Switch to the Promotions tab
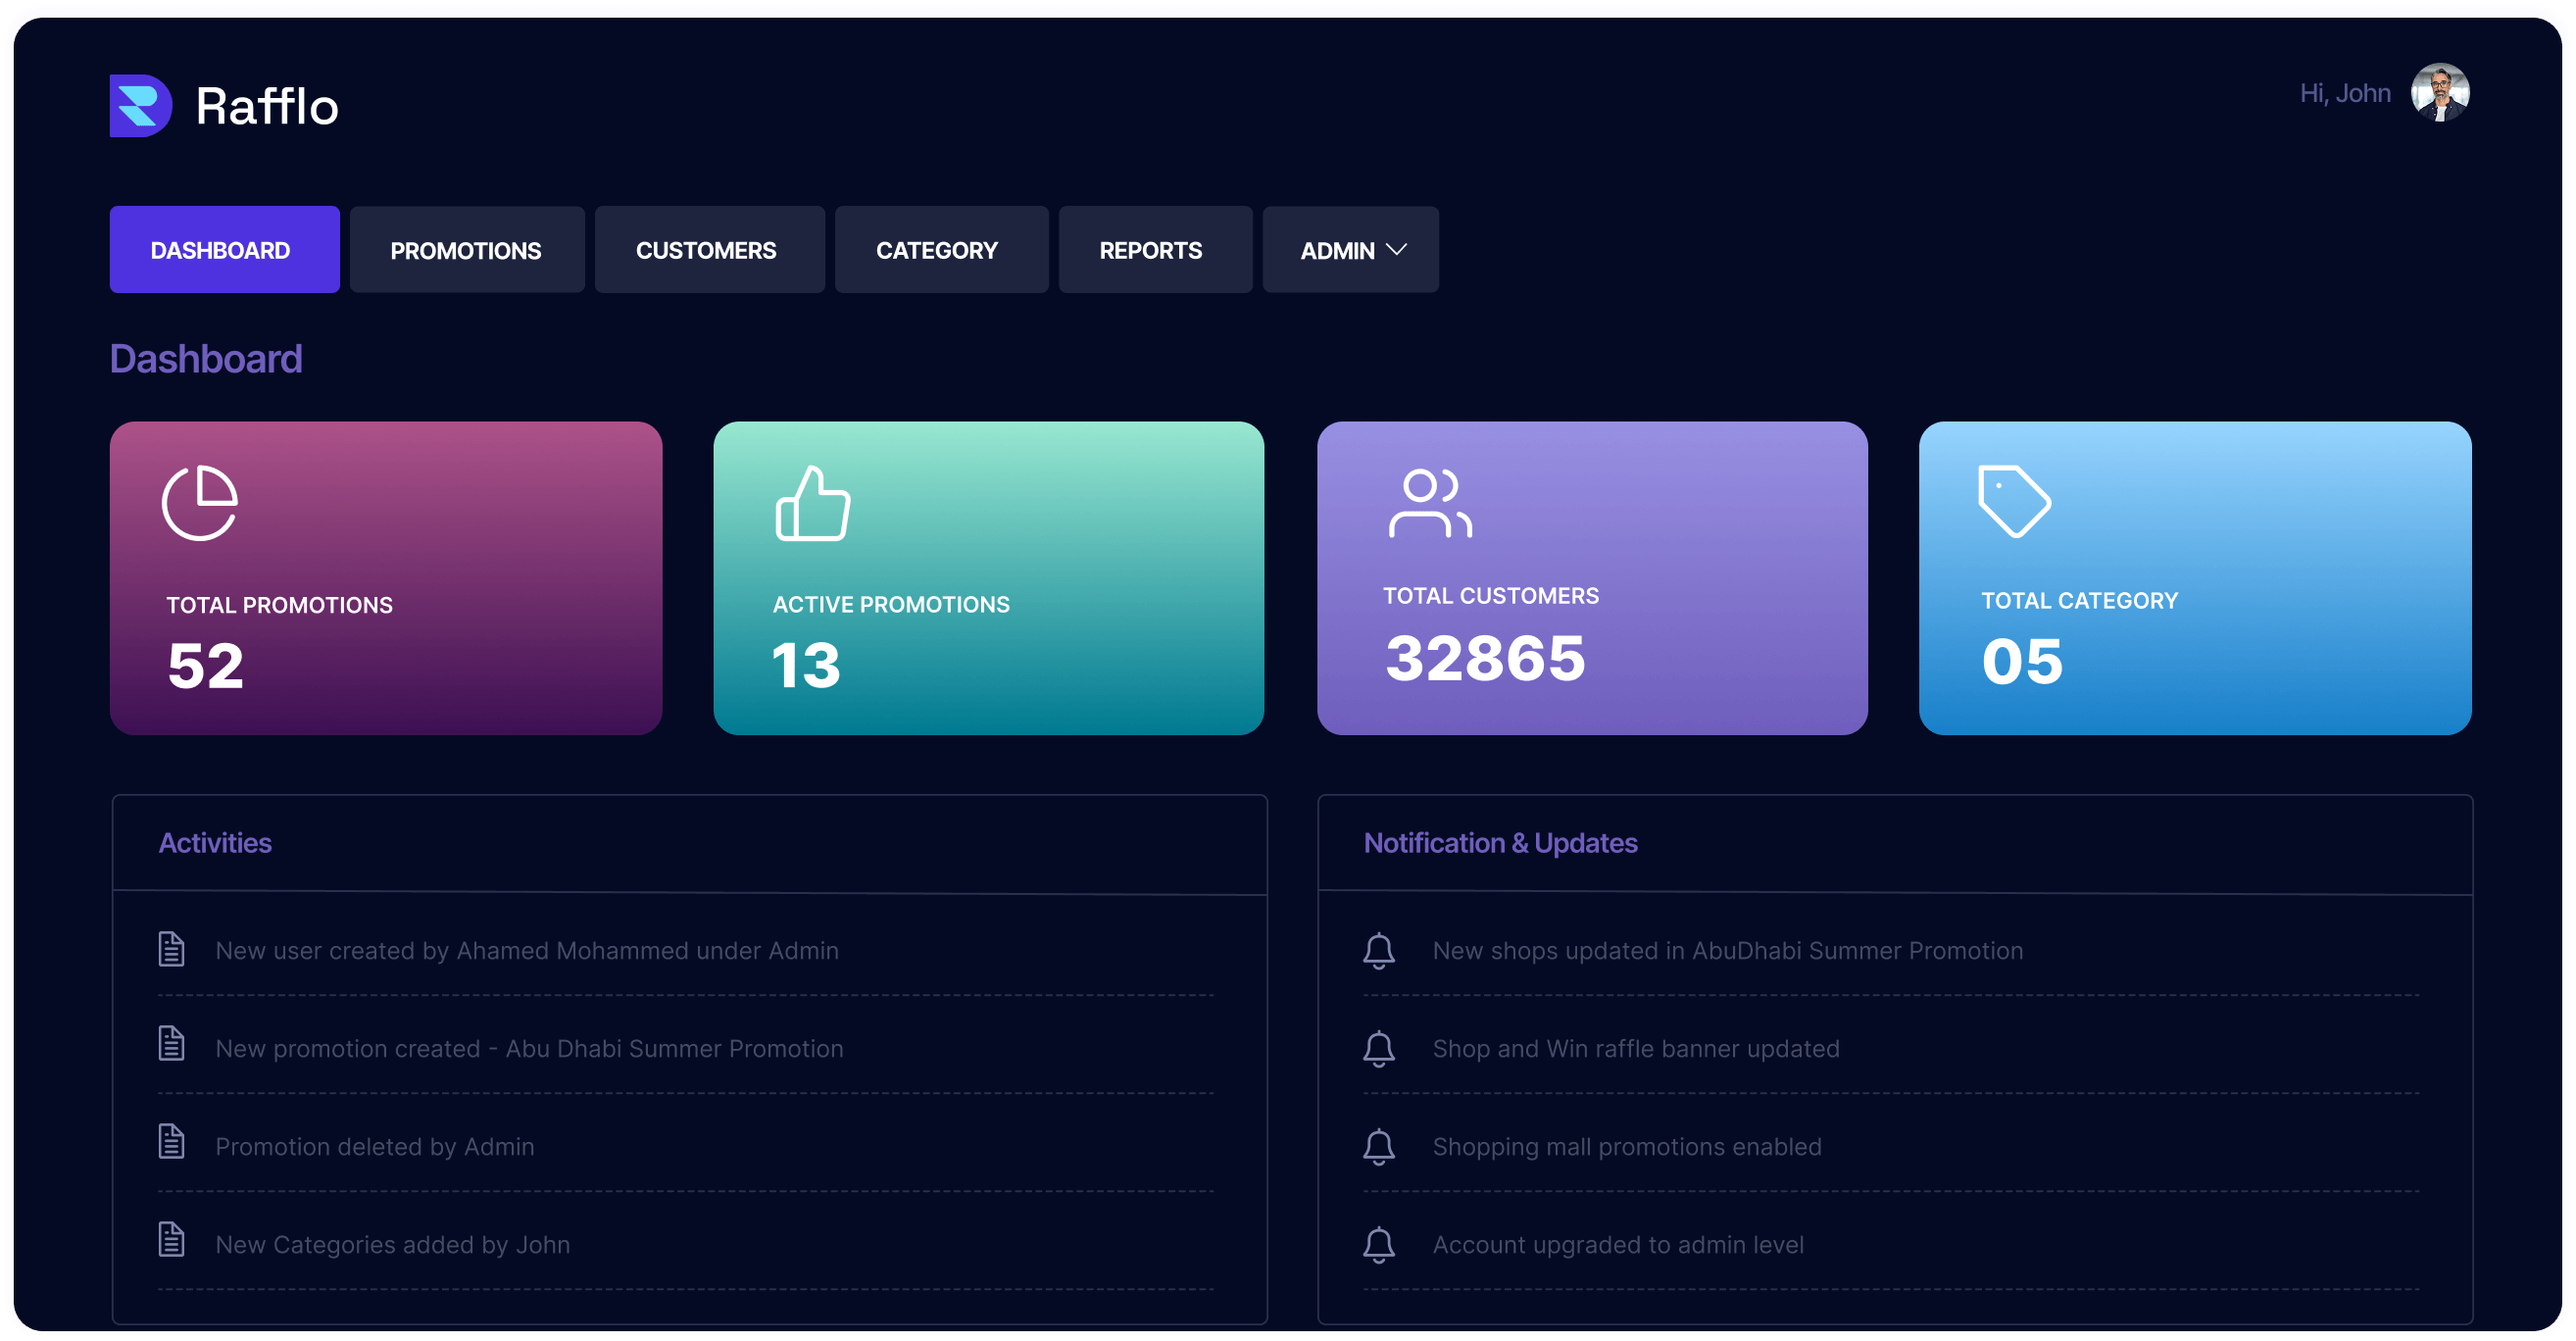The height and width of the screenshot is (1341, 2576). click(466, 249)
